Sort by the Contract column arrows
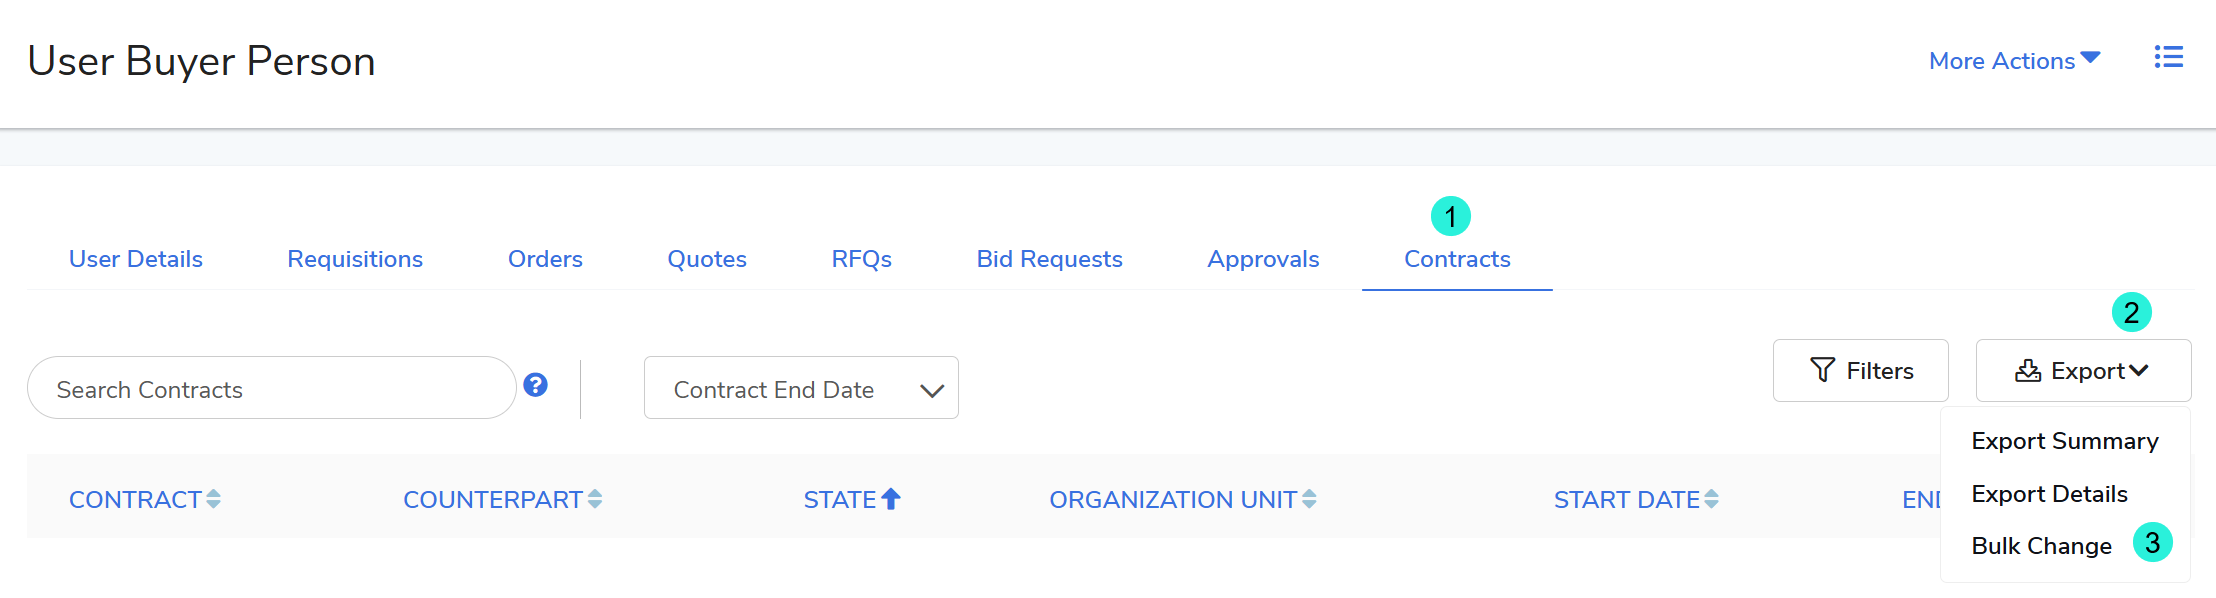2216x598 pixels. pos(213,499)
